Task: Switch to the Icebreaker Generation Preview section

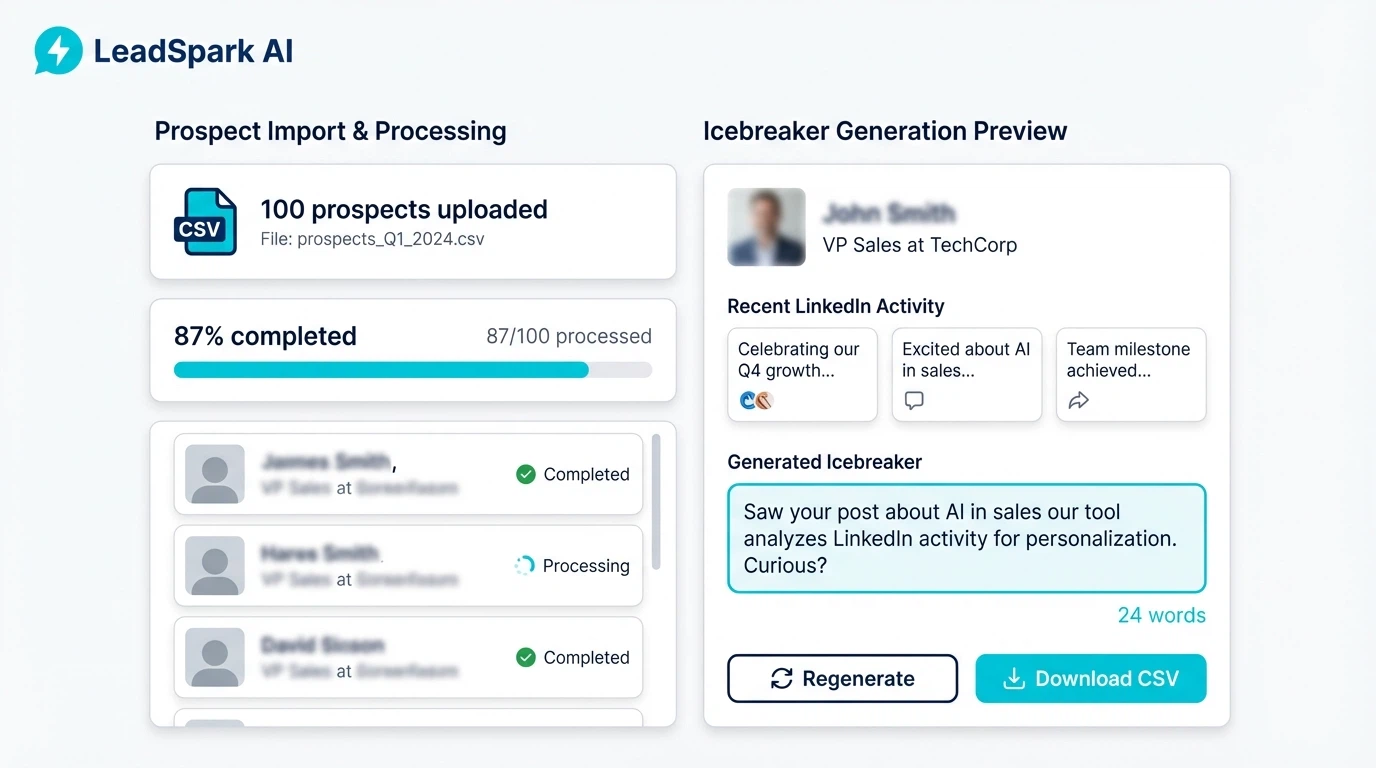Action: (885, 131)
